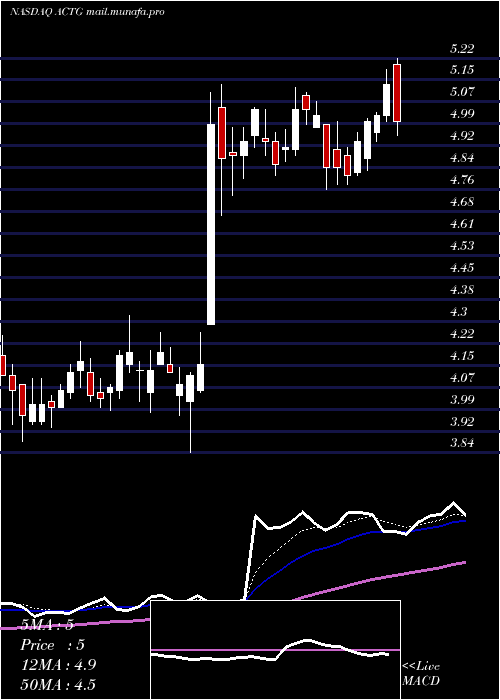Viewport: 500px width, 700px height.
Task: Click the 50MA : 4.5 legend value
Action: coord(58,685)
